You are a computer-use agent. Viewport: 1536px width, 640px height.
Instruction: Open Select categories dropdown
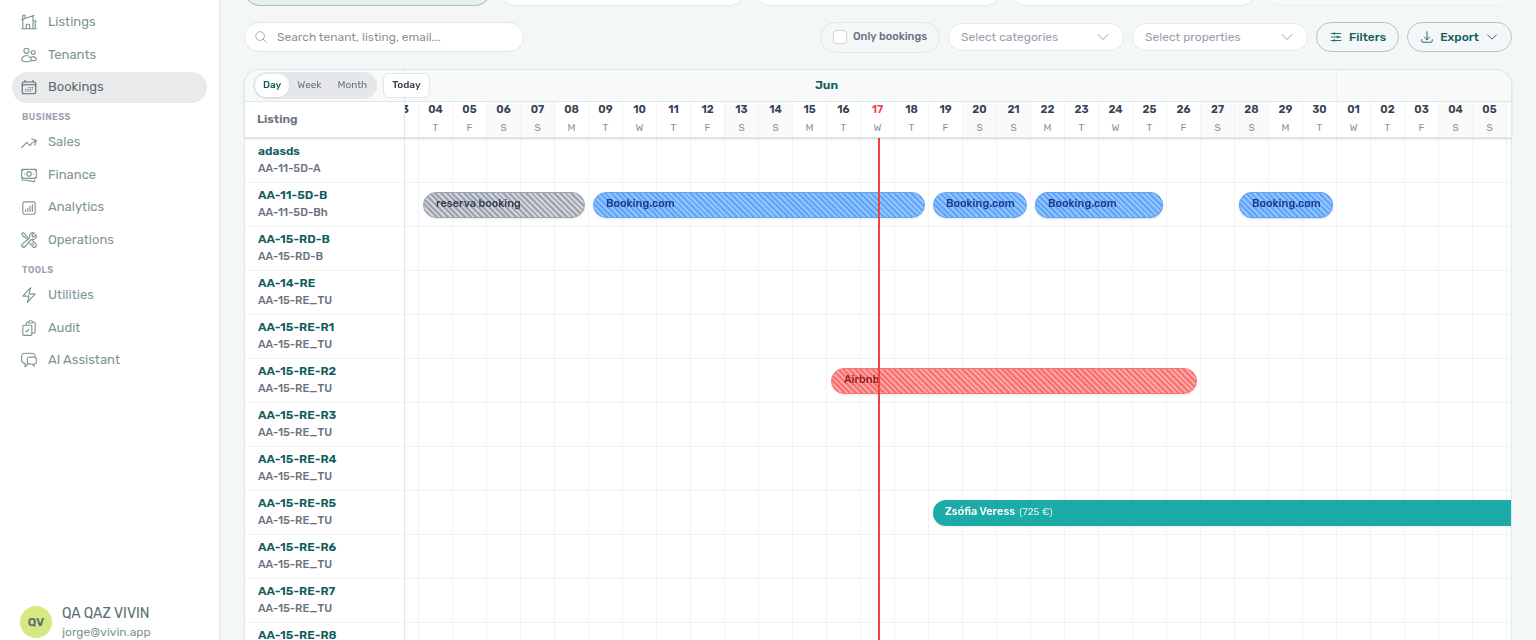point(1035,37)
